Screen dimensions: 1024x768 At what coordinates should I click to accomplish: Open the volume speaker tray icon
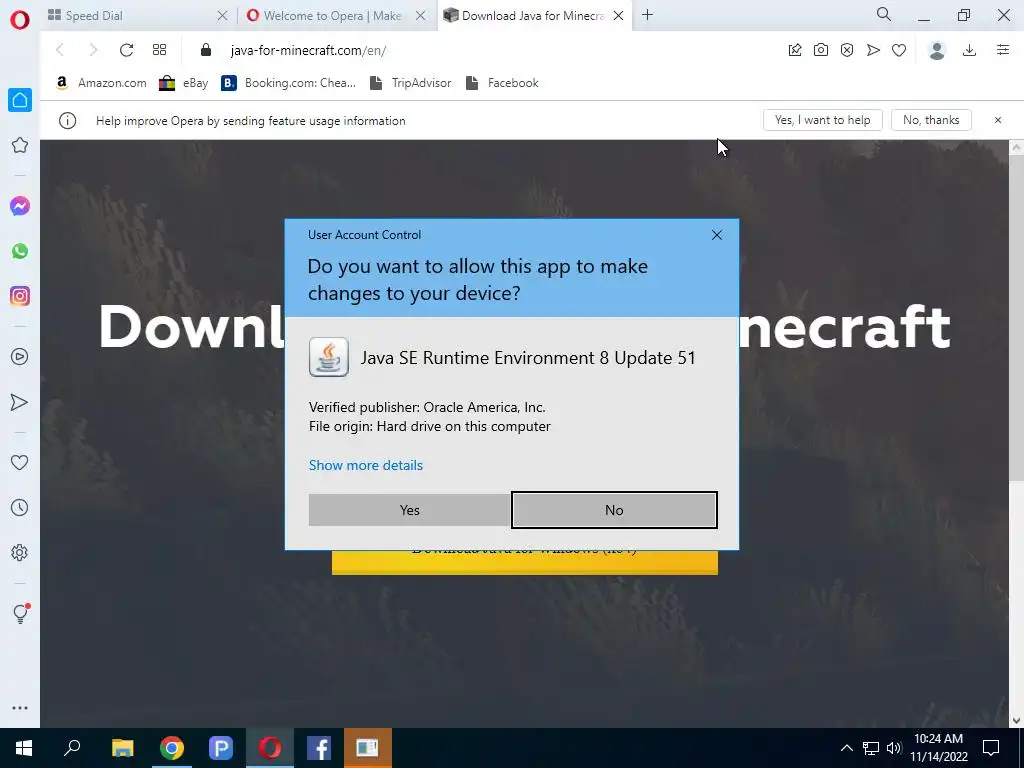coord(894,748)
